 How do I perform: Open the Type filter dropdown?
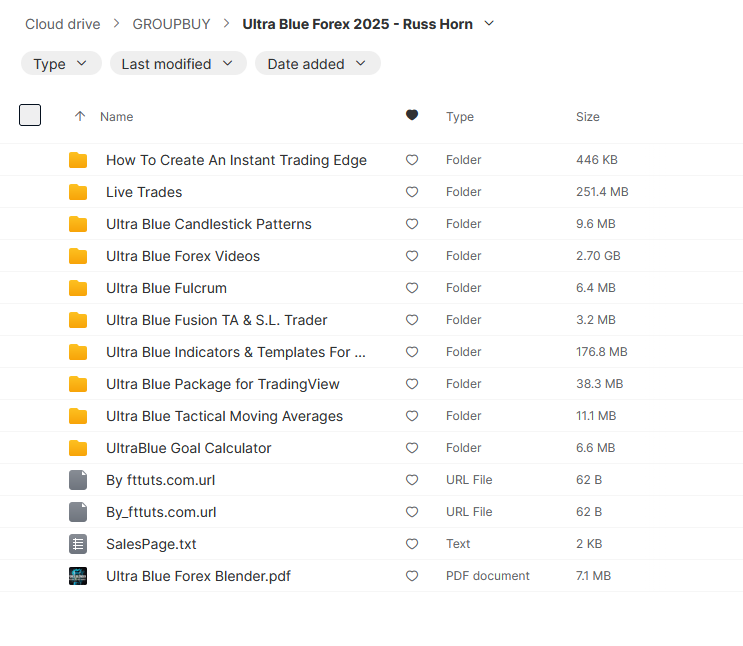pyautogui.click(x=61, y=64)
